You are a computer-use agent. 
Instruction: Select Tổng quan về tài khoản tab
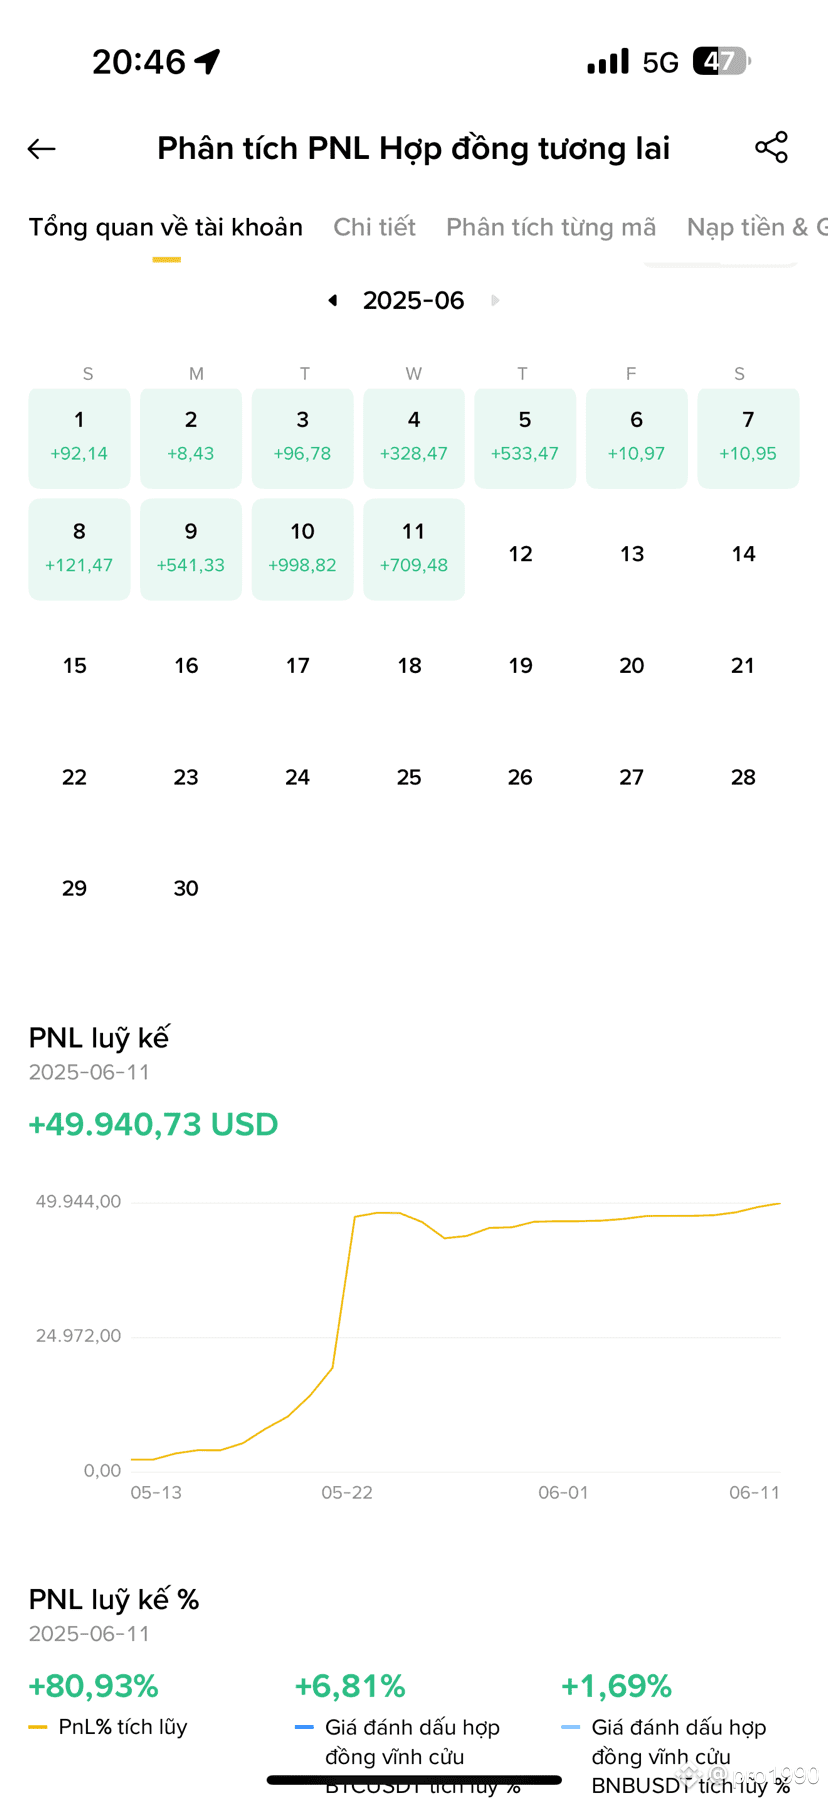pos(166,227)
